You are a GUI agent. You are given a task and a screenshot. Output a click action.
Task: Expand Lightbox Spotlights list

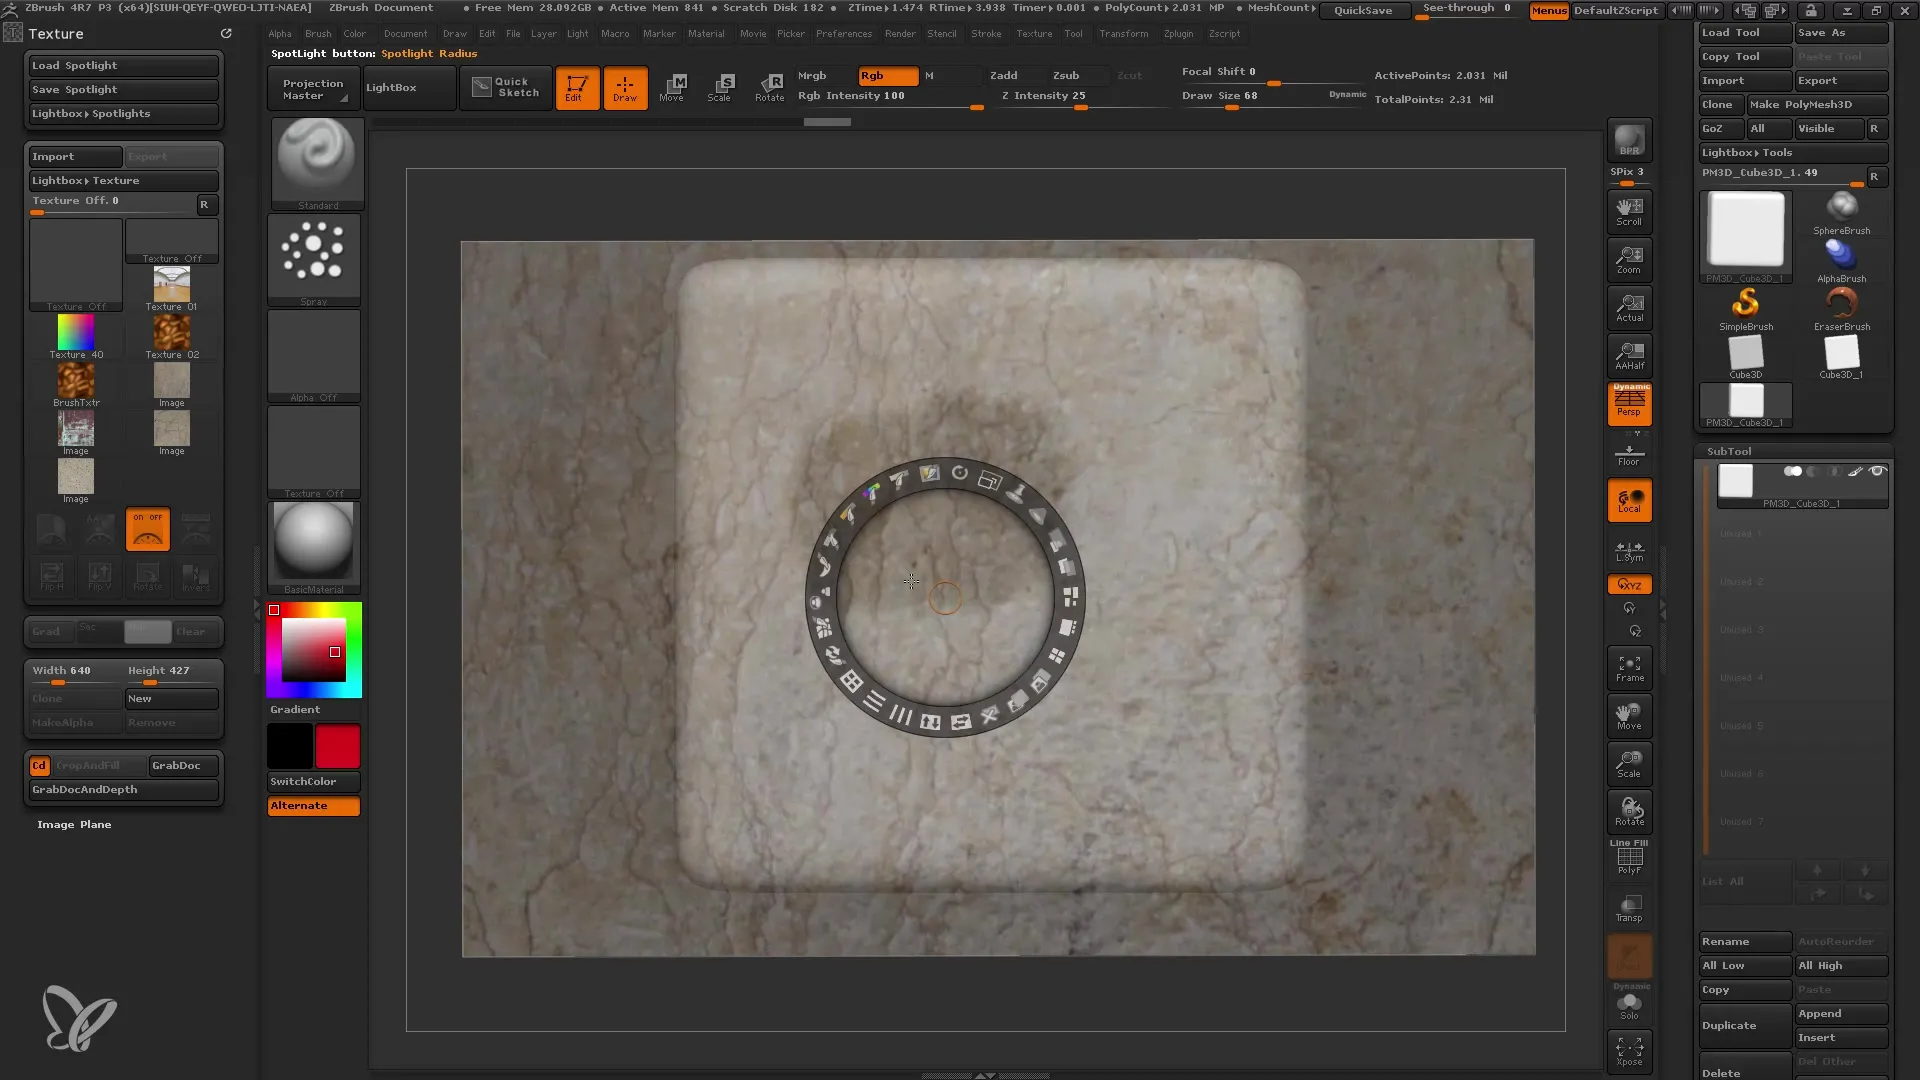(x=124, y=114)
